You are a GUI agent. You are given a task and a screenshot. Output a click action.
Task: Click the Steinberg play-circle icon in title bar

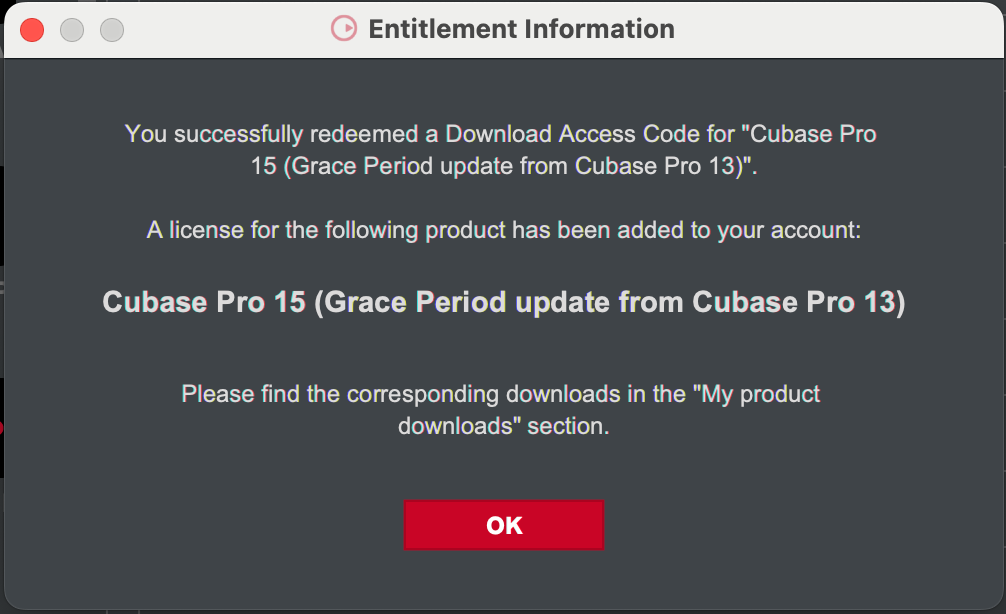[343, 29]
